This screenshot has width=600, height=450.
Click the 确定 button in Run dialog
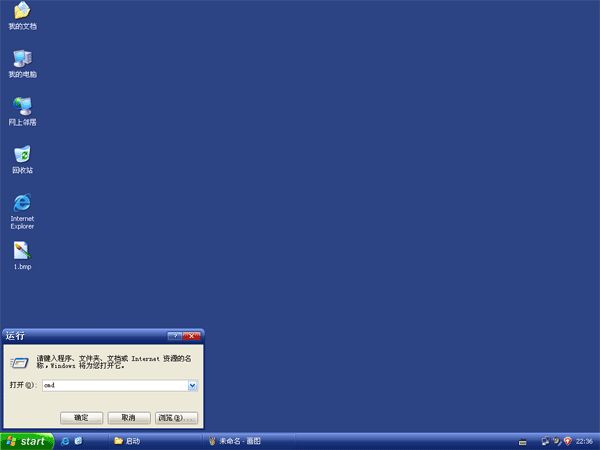(x=82, y=418)
